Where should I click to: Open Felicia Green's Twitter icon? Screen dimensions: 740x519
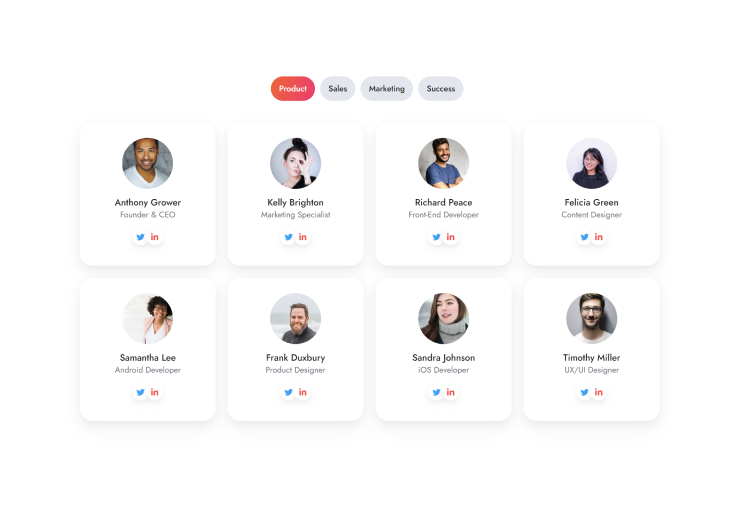pos(584,237)
